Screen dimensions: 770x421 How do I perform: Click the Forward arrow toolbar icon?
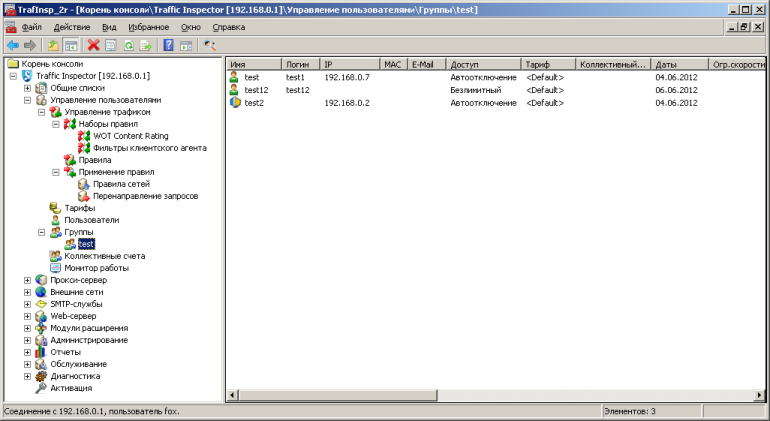tap(30, 46)
